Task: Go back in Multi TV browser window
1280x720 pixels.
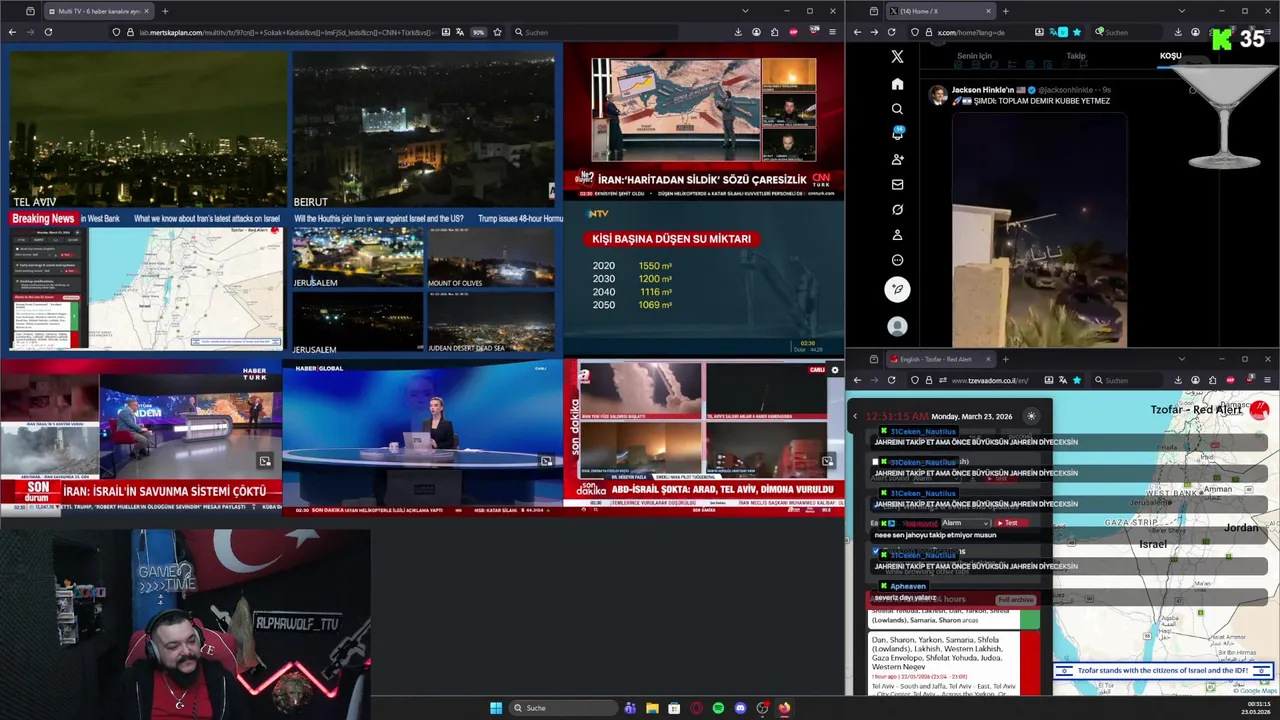Action: click(x=12, y=32)
